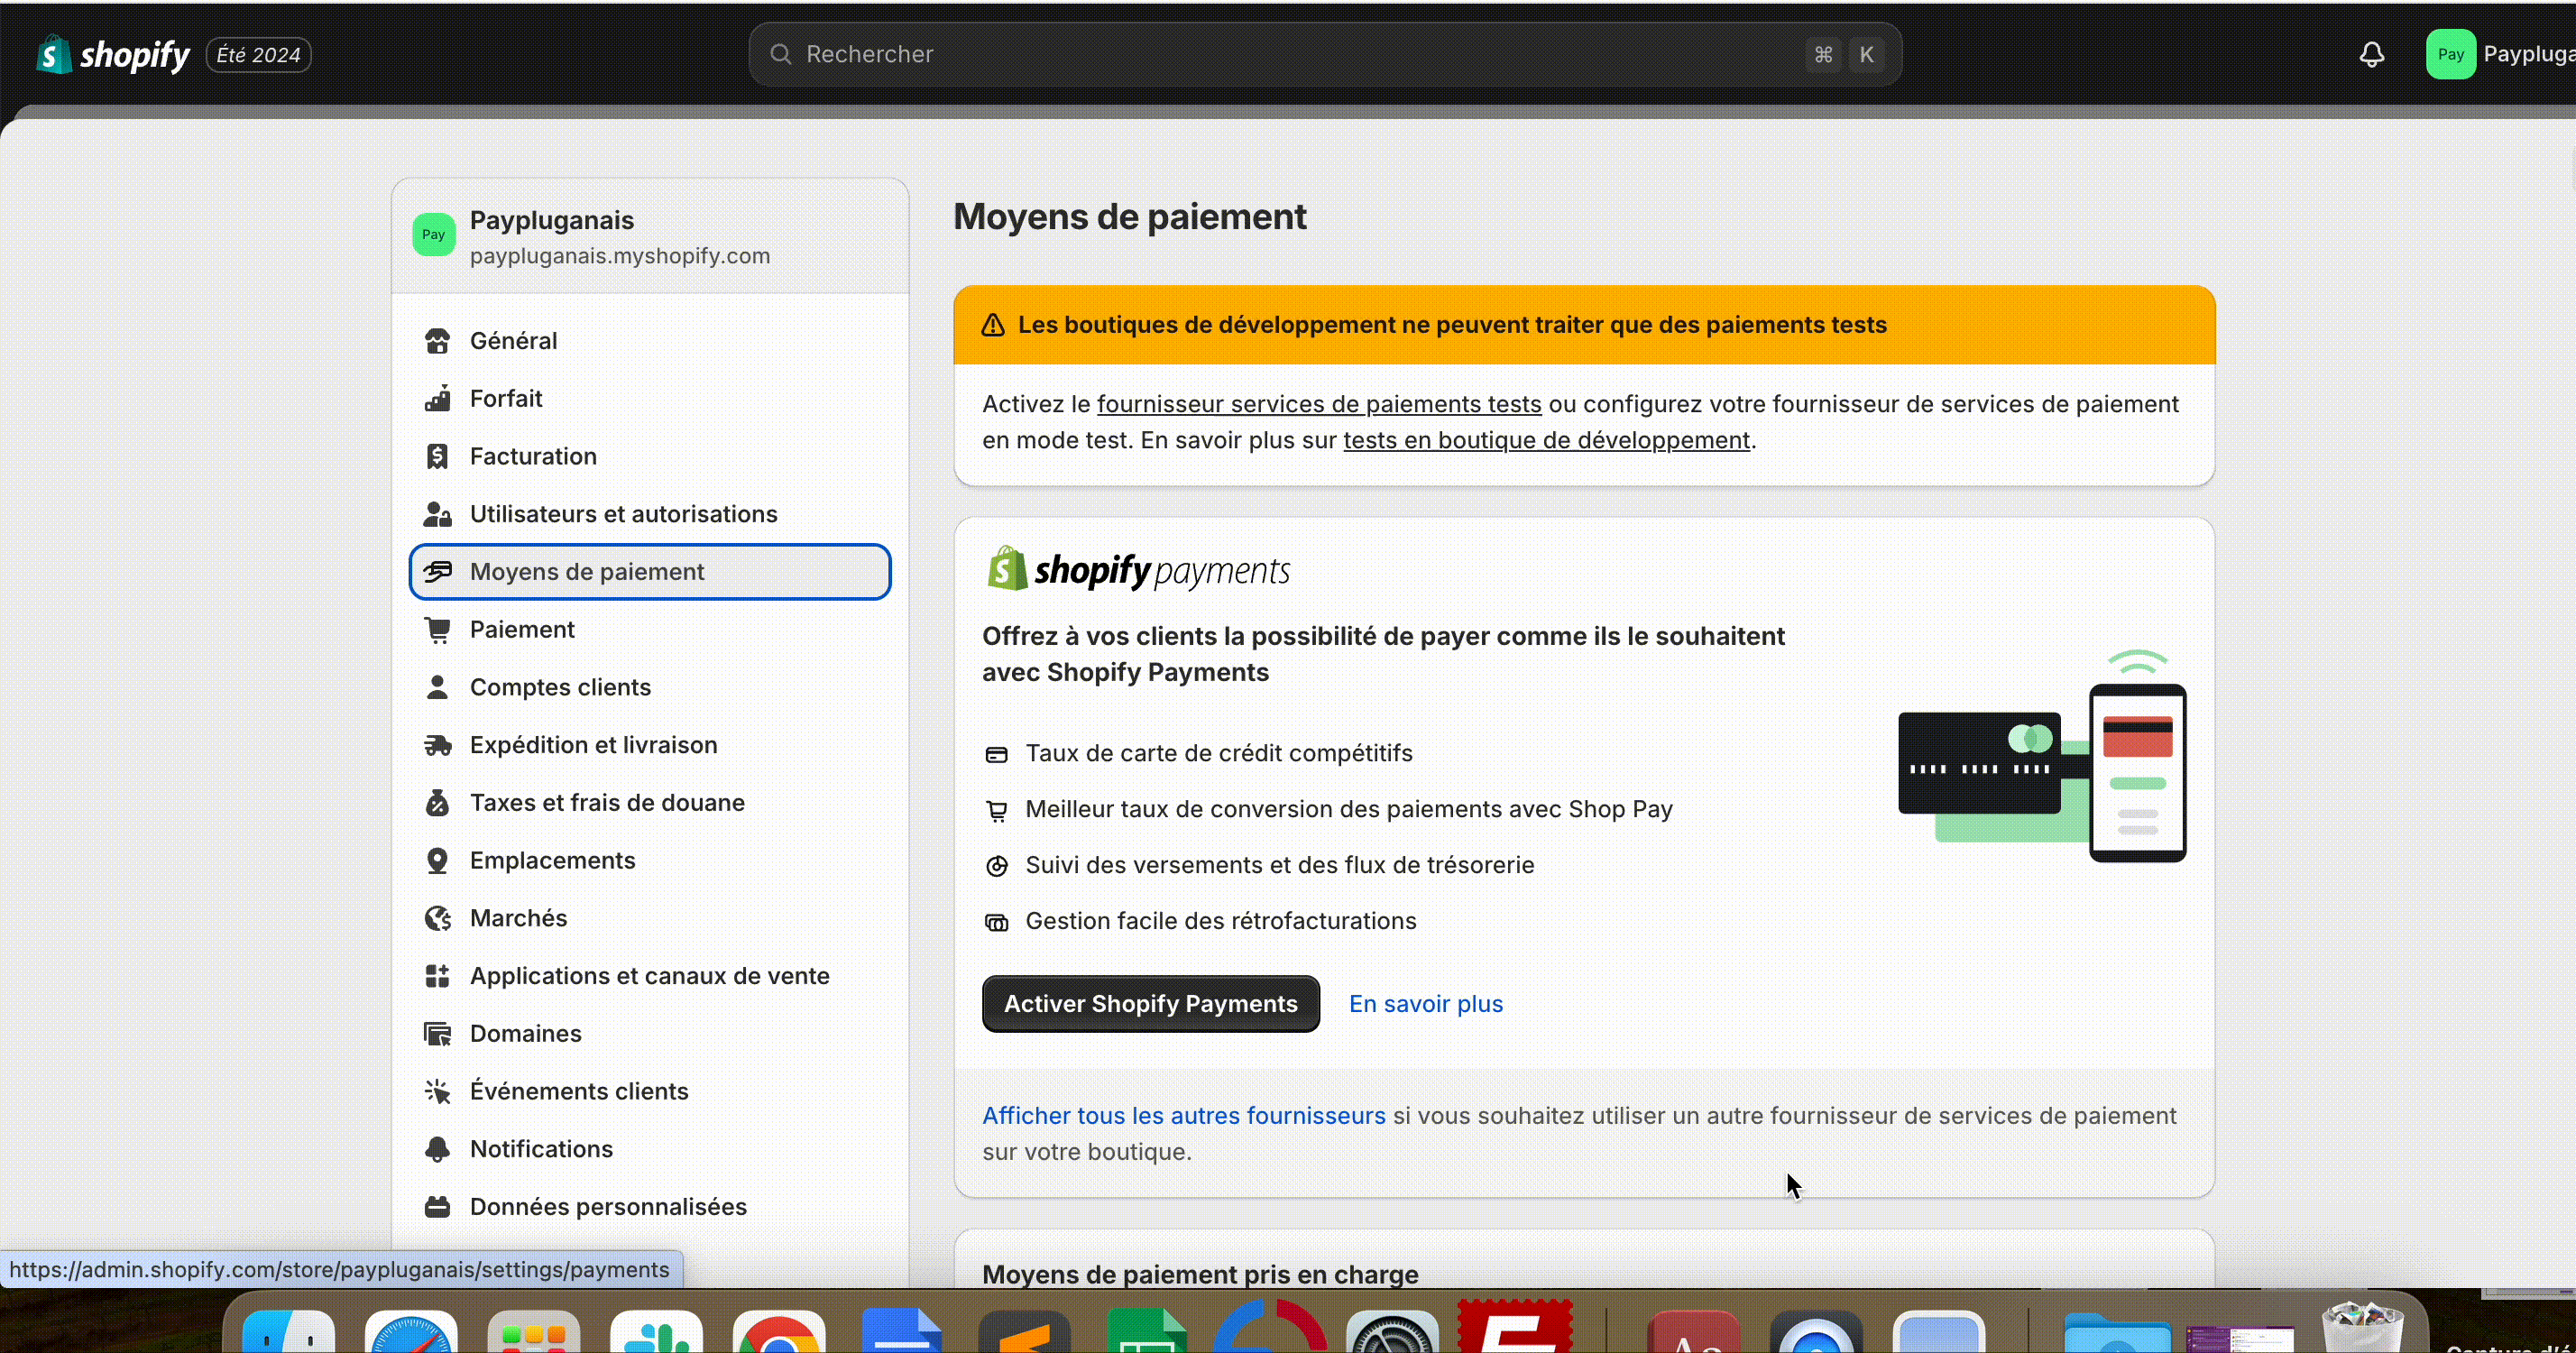Click the magnifier icon in the search bar
The image size is (2576, 1353).
pos(781,54)
